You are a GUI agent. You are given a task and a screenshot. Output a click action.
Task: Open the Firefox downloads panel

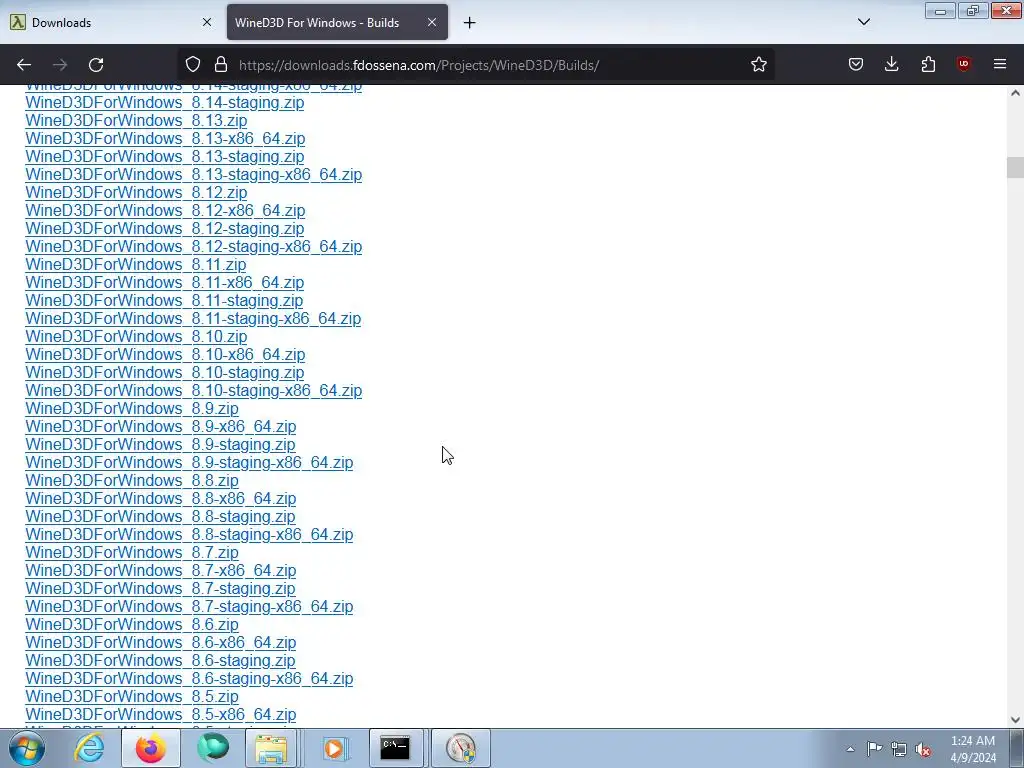891,65
